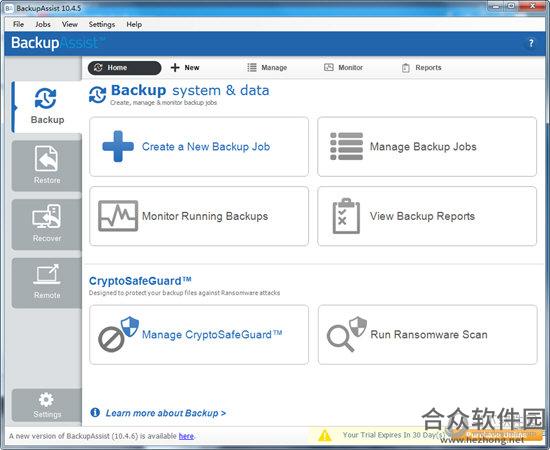
Task: Open the Backup sidebar section
Action: pos(47,107)
